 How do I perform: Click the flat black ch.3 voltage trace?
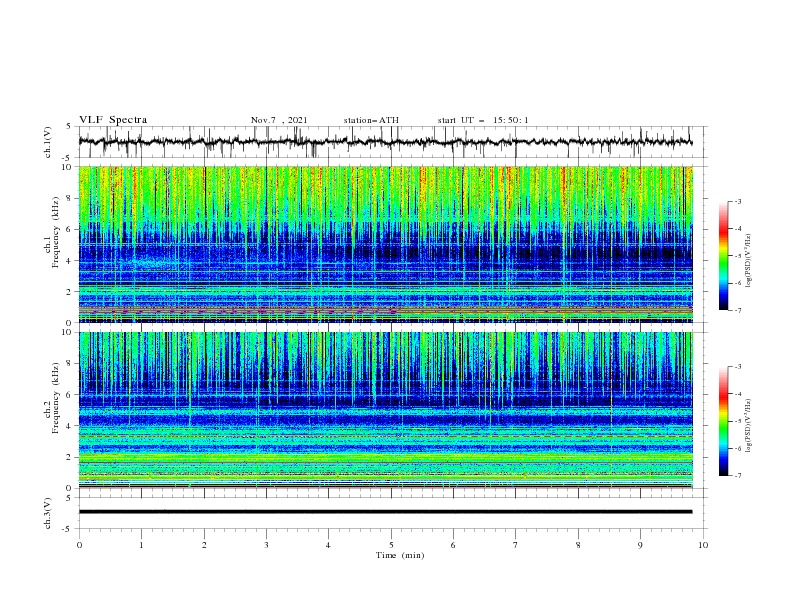click(x=385, y=512)
